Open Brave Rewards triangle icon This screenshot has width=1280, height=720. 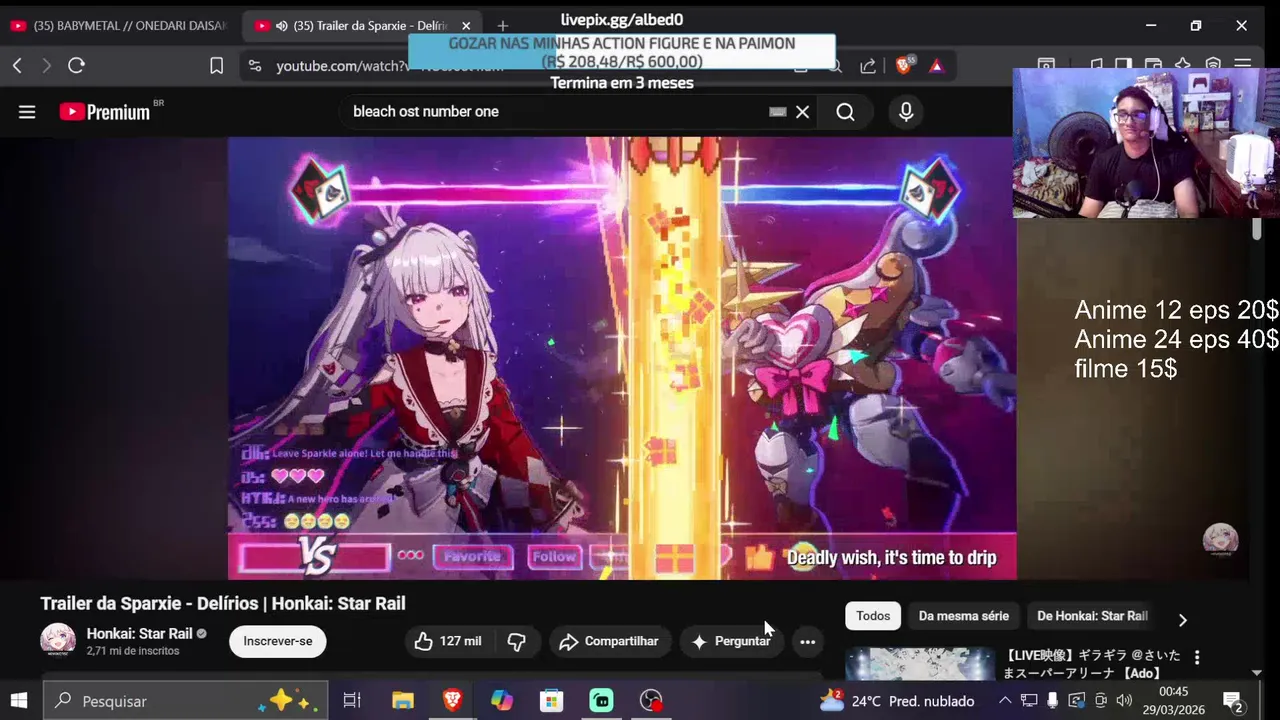click(x=936, y=66)
